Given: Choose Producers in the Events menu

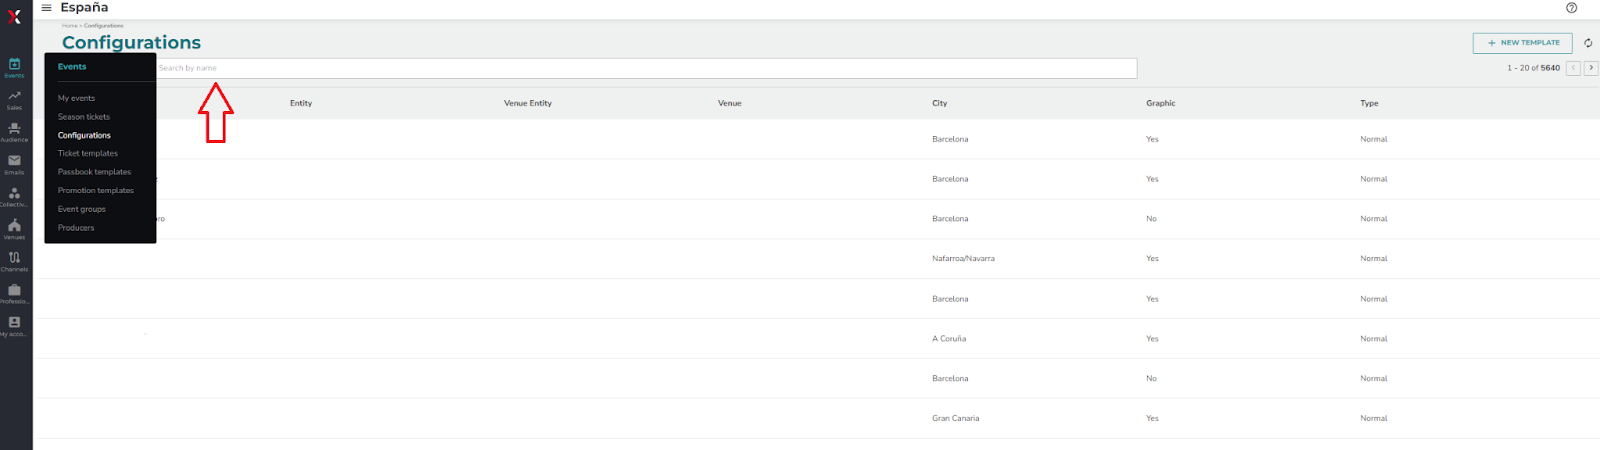Looking at the screenshot, I should (x=76, y=228).
